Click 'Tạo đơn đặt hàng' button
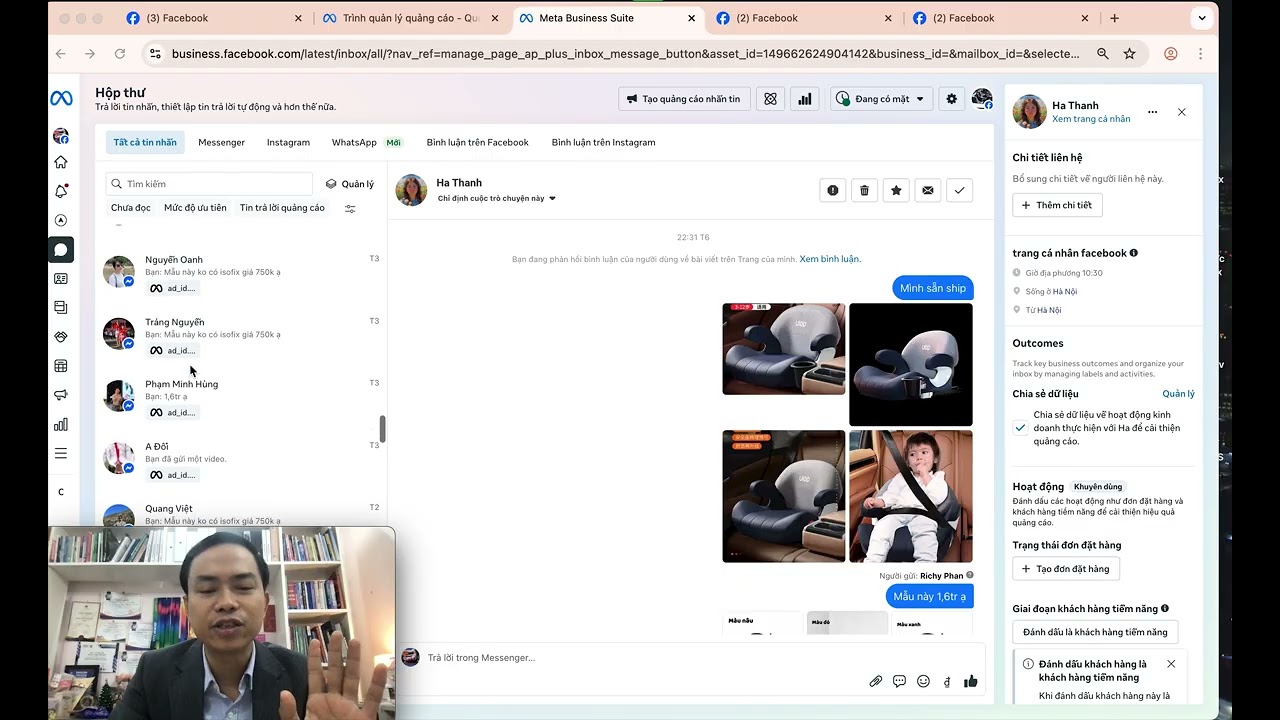This screenshot has height=720, width=1280. pos(1066,569)
